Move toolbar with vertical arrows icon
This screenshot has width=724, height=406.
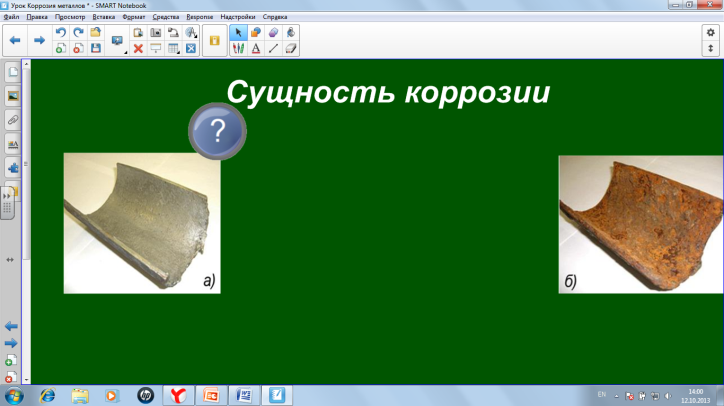[711, 48]
